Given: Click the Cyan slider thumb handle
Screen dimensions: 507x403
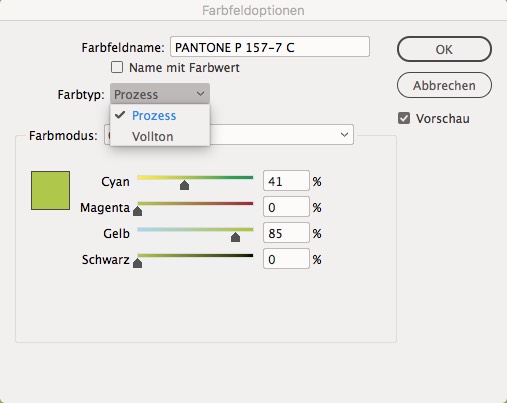Looking at the screenshot, I should (x=184, y=185).
